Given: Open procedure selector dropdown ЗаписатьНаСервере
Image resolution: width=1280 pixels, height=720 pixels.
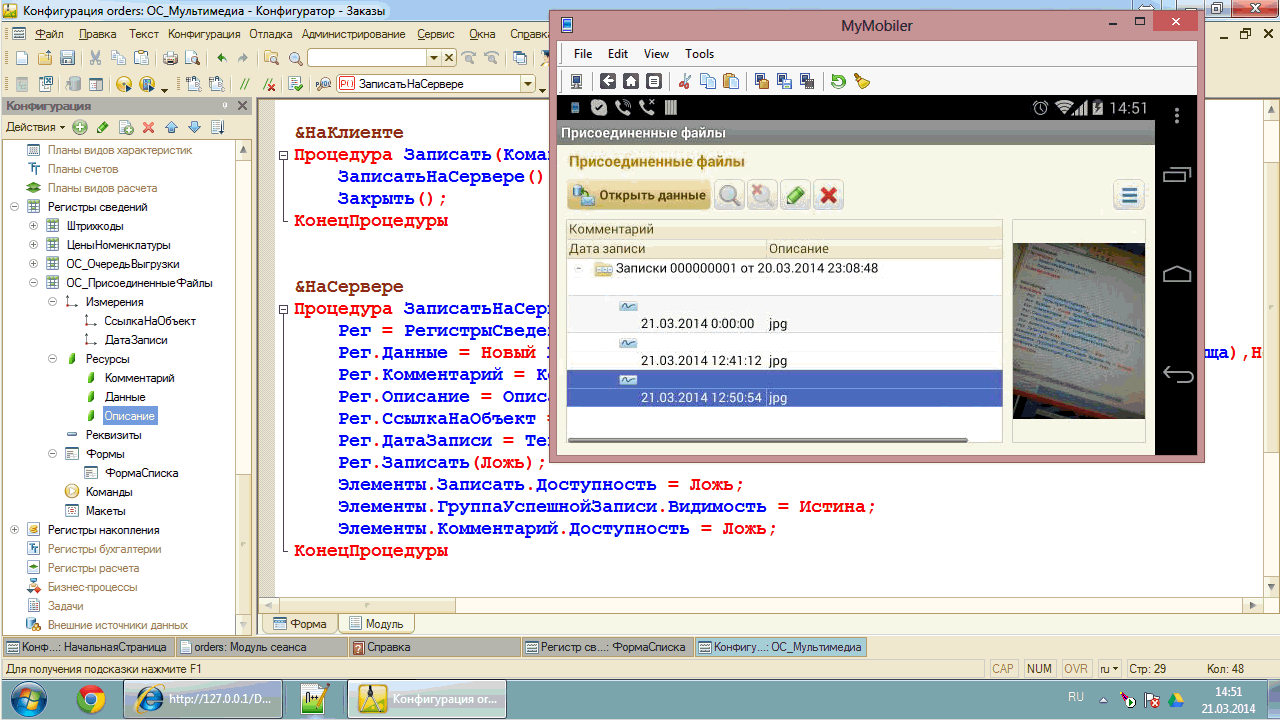Looking at the screenshot, I should point(527,84).
